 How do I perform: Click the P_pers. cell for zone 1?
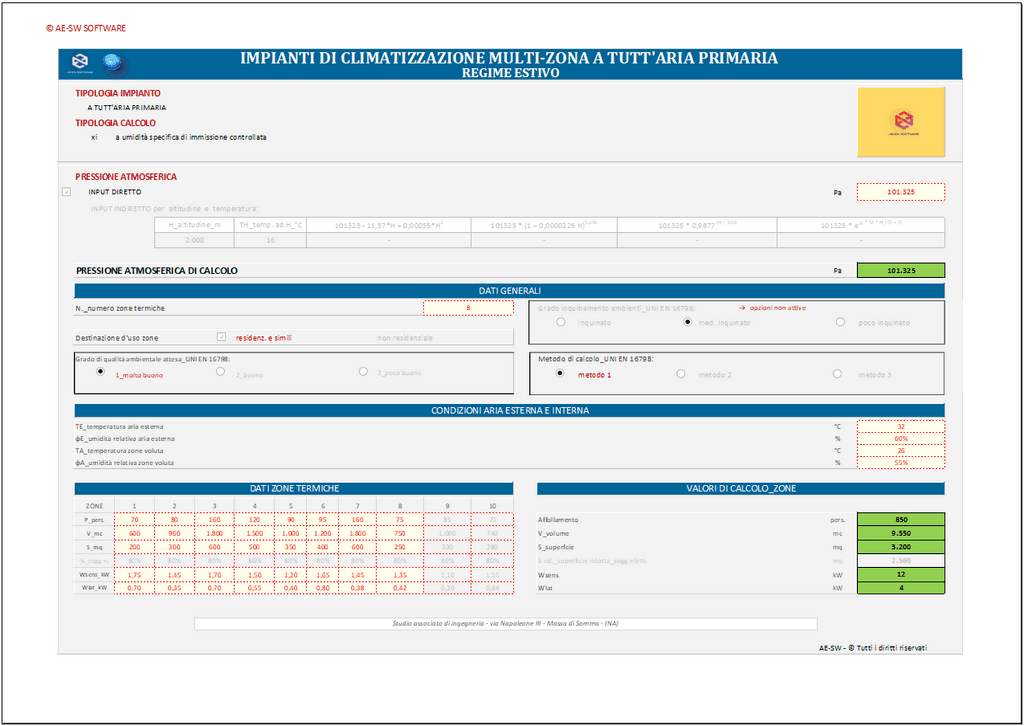point(134,520)
